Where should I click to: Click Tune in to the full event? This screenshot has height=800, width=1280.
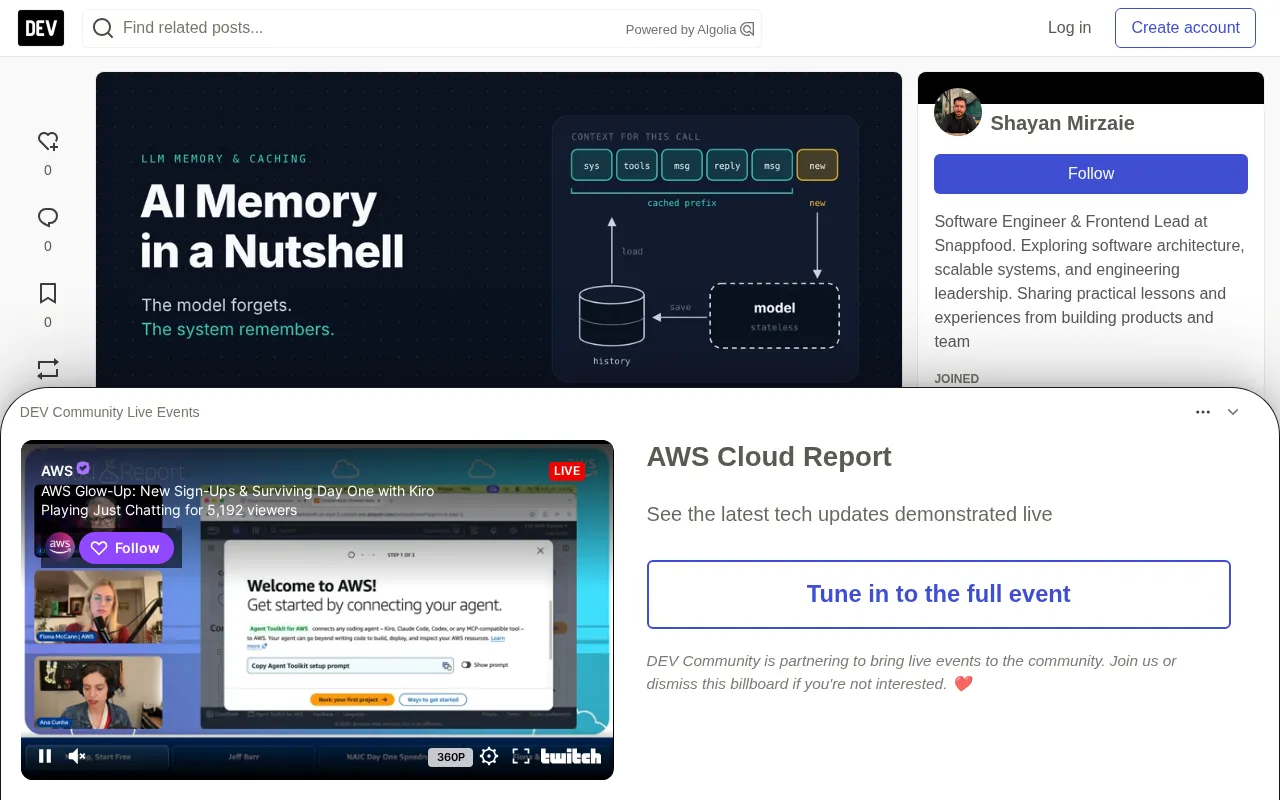939,594
